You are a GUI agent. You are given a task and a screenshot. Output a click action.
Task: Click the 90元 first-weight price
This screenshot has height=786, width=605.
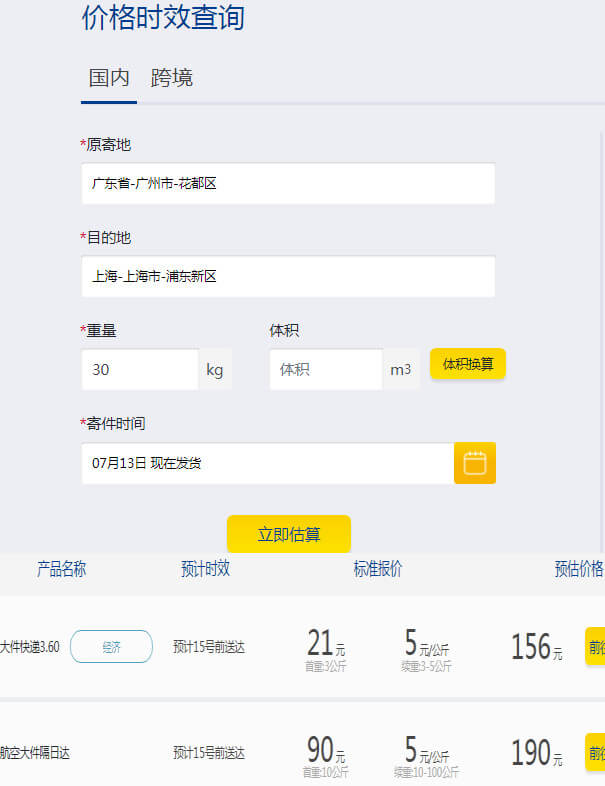click(326, 749)
